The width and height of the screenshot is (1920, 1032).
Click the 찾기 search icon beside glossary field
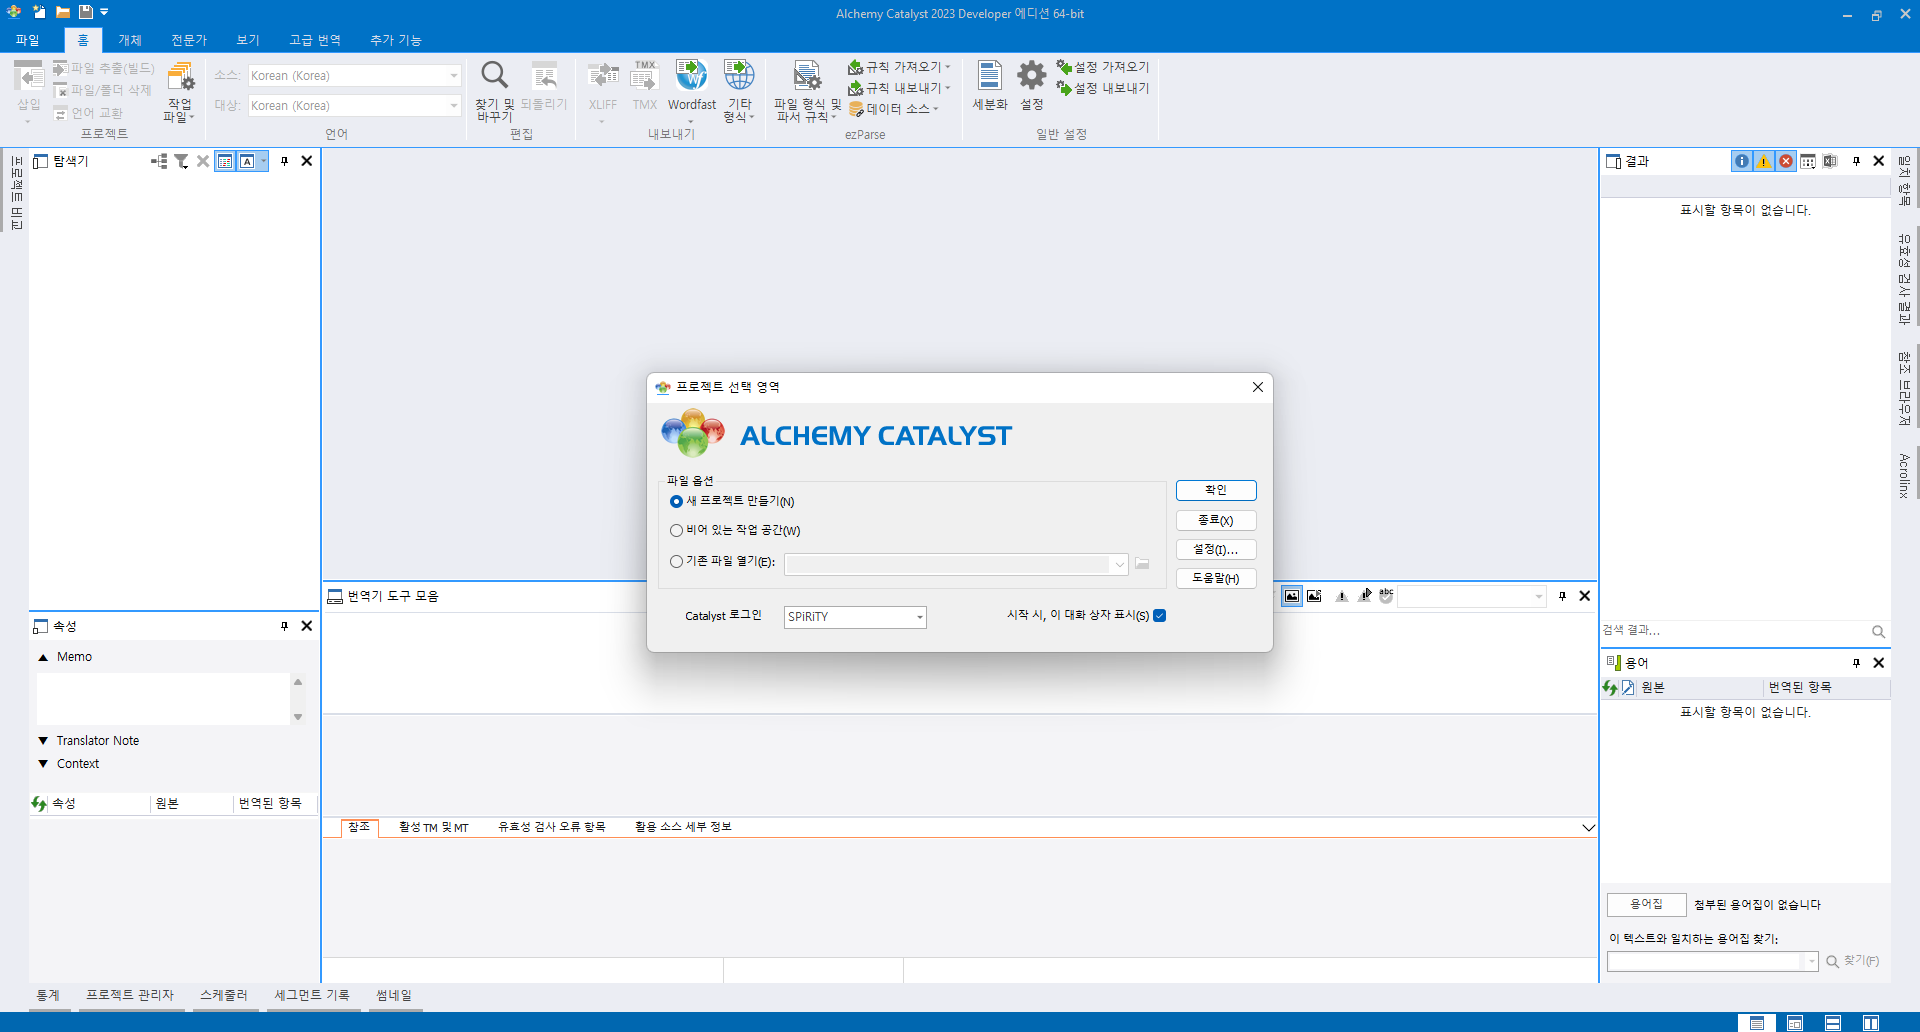point(1833,961)
